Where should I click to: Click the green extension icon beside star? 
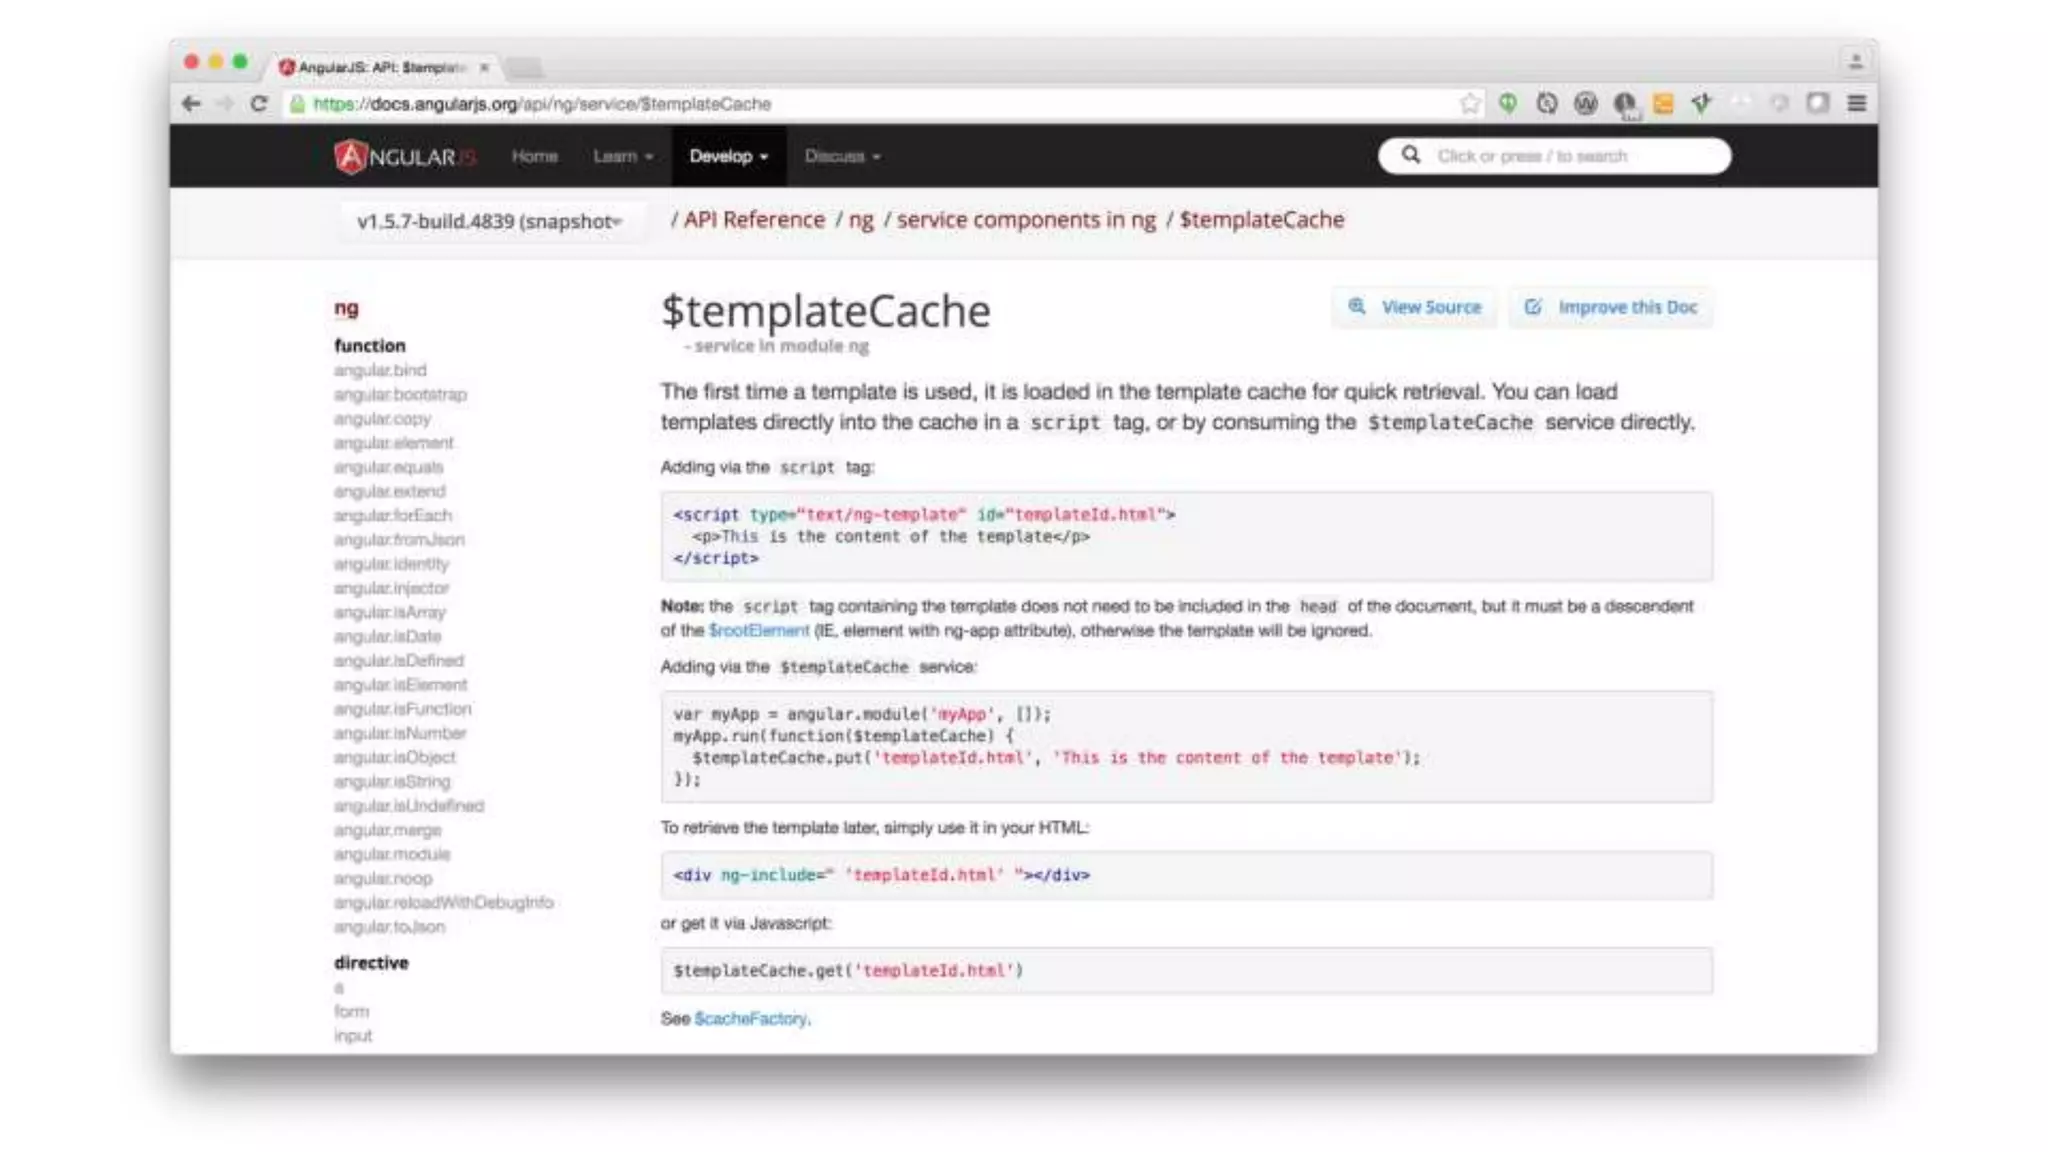[1507, 103]
